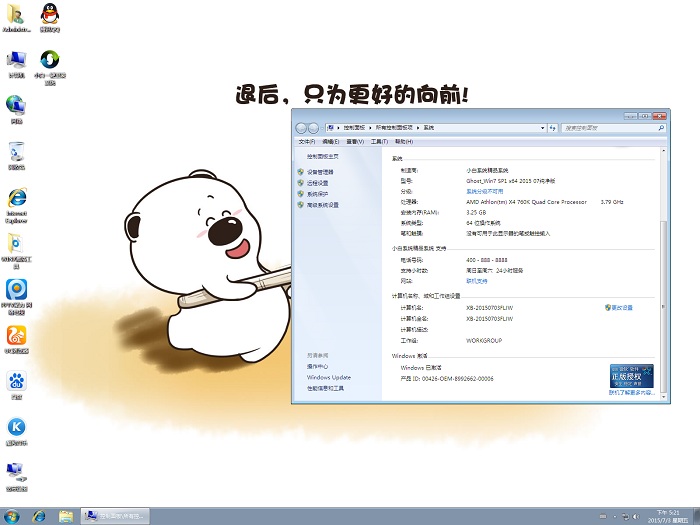Image resolution: width=700 pixels, height=525 pixels.
Task: Open the 文件(F) menu
Action: point(307,142)
